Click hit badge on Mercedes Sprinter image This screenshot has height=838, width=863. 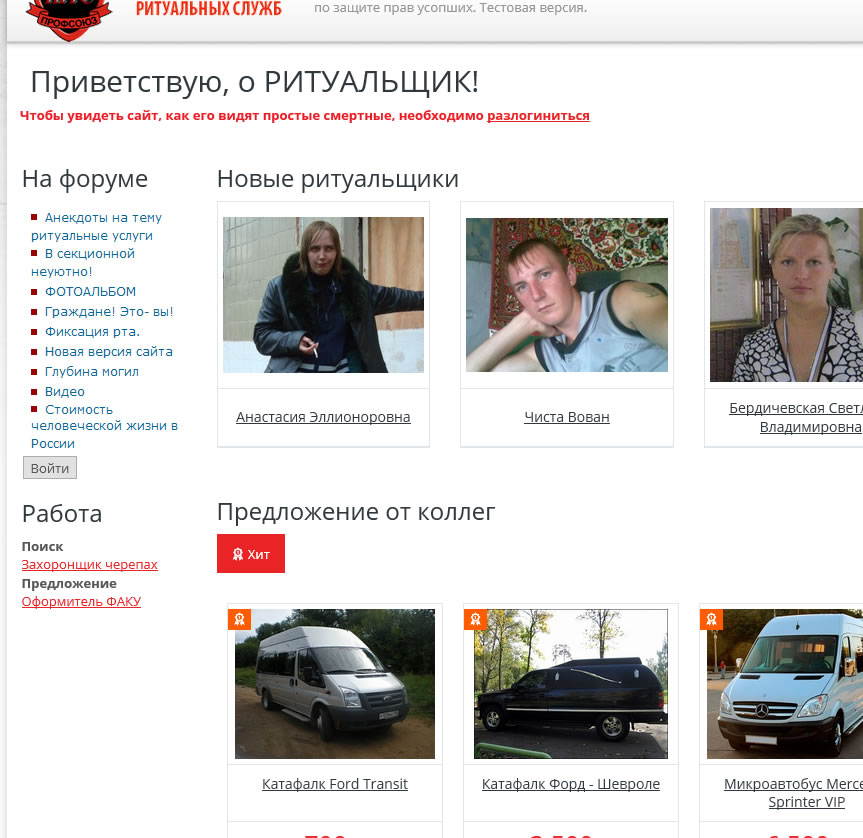point(710,619)
